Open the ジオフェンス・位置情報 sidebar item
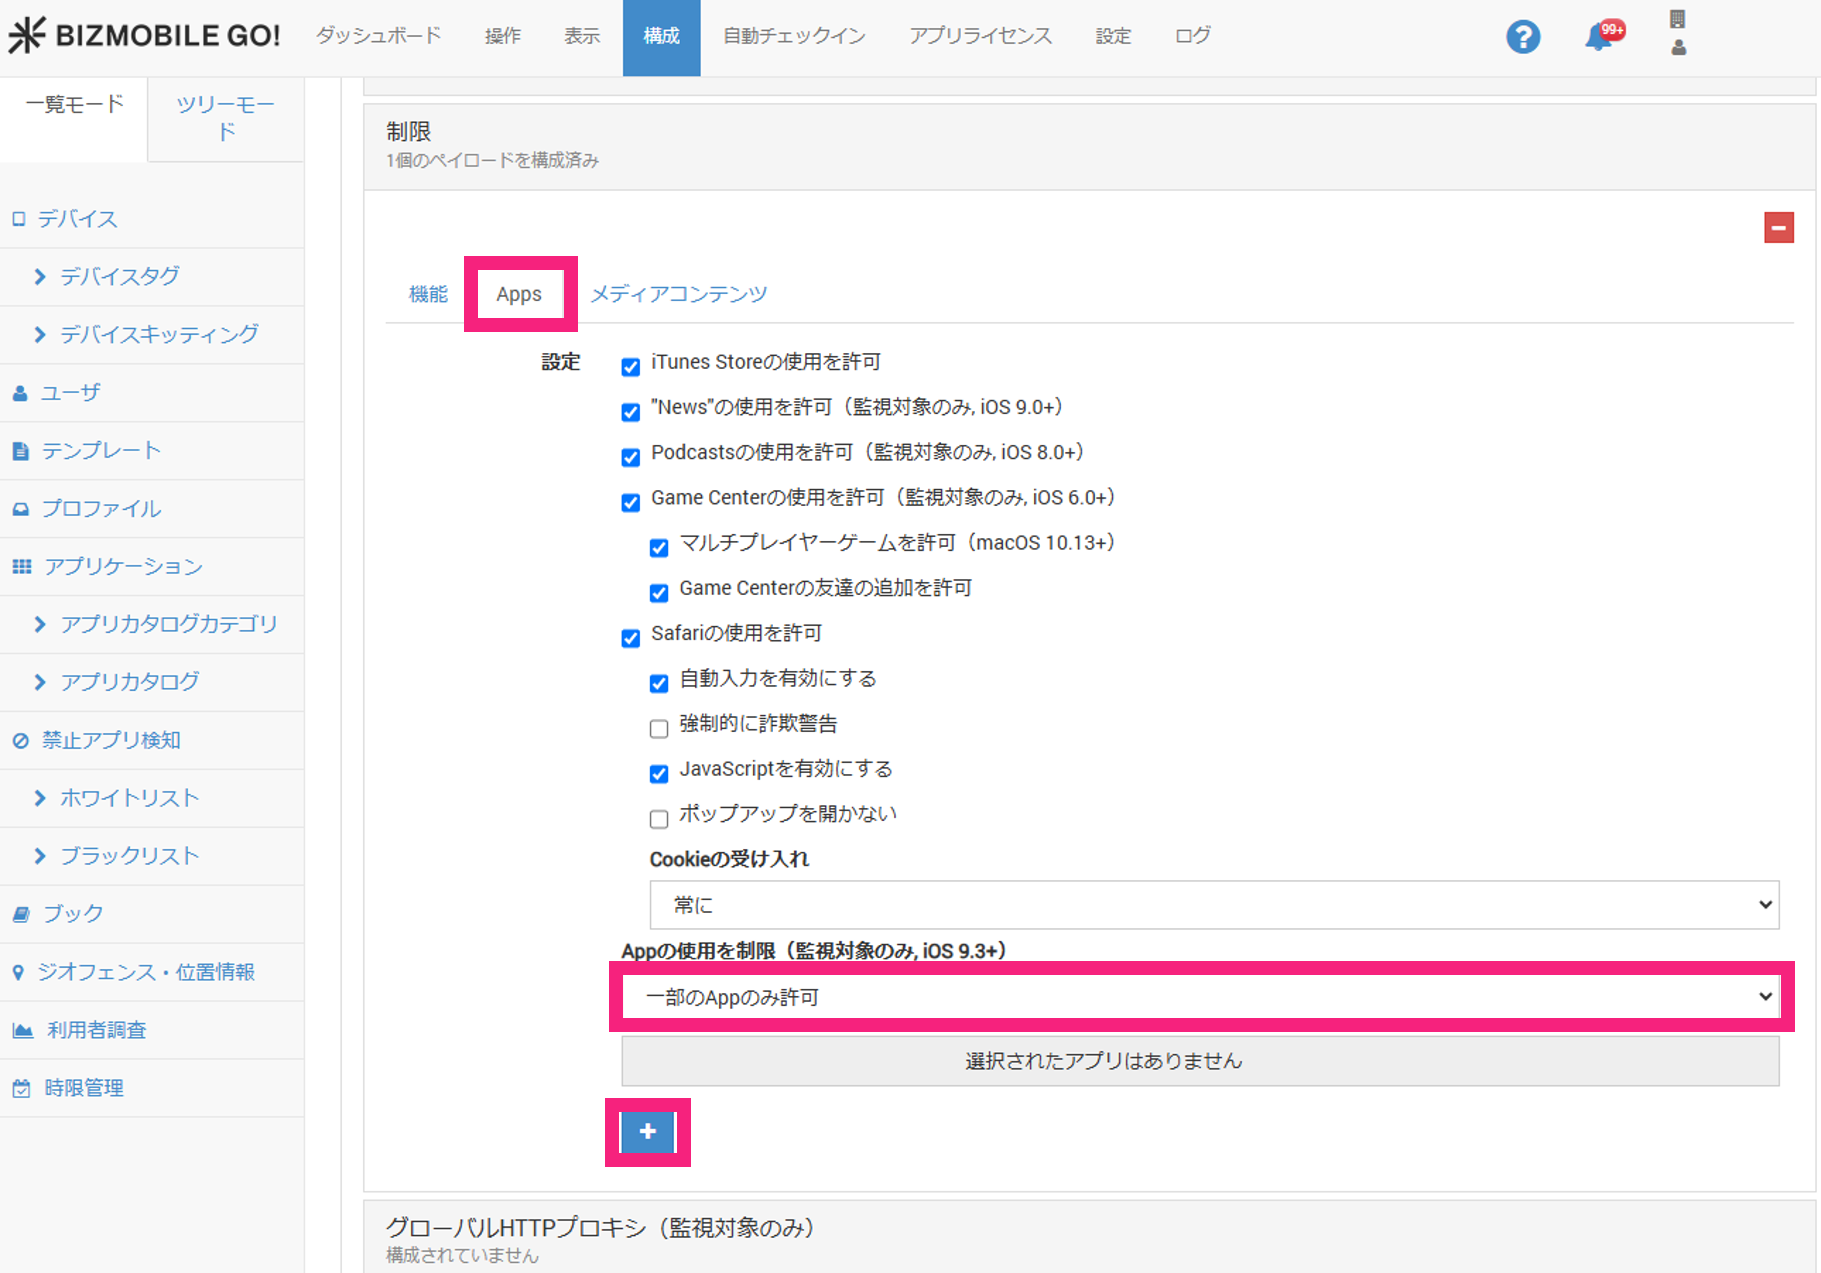This screenshot has width=1821, height=1273. (145, 972)
